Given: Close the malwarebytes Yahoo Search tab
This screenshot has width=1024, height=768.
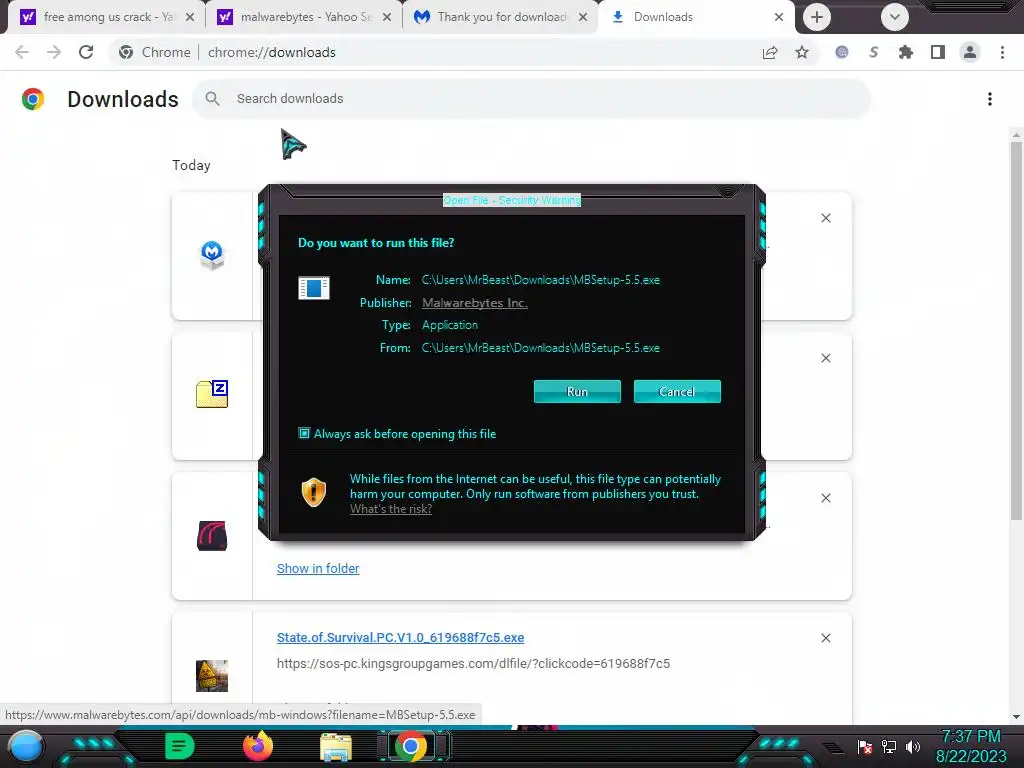Looking at the screenshot, I should pyautogui.click(x=387, y=17).
